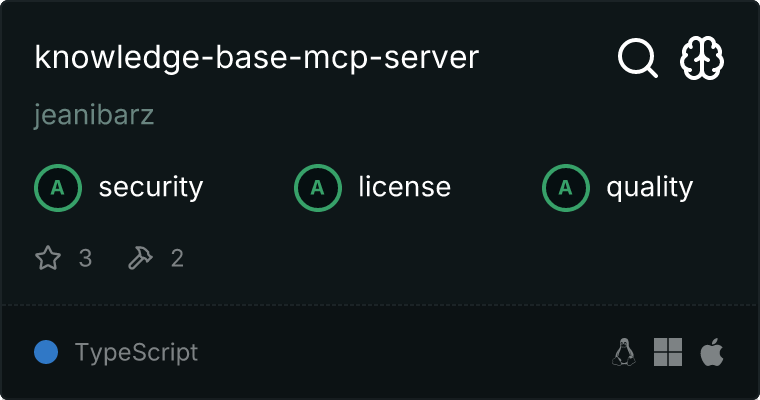Select the quality label text
Viewport: 760px width, 400px height.
point(649,187)
